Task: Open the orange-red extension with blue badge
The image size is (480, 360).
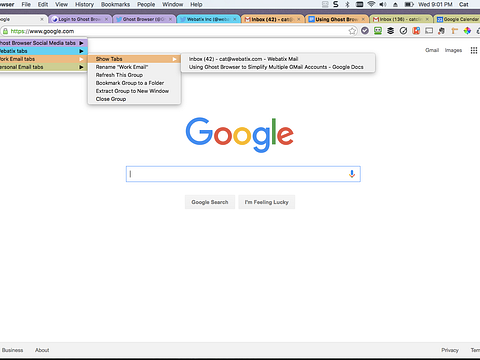Action: pyautogui.click(x=416, y=31)
